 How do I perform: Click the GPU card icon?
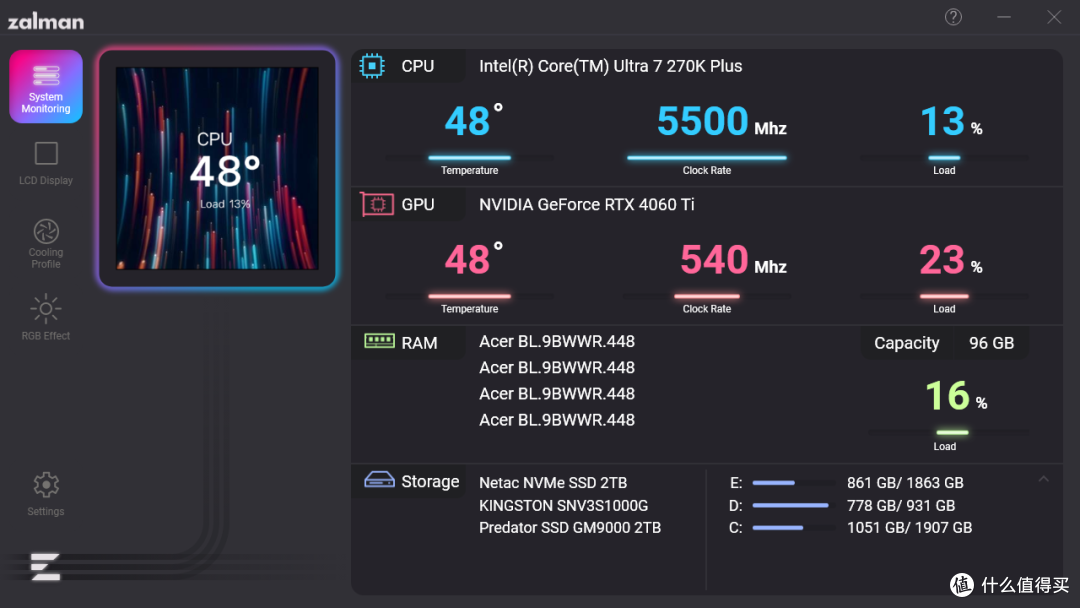pyautogui.click(x=377, y=205)
